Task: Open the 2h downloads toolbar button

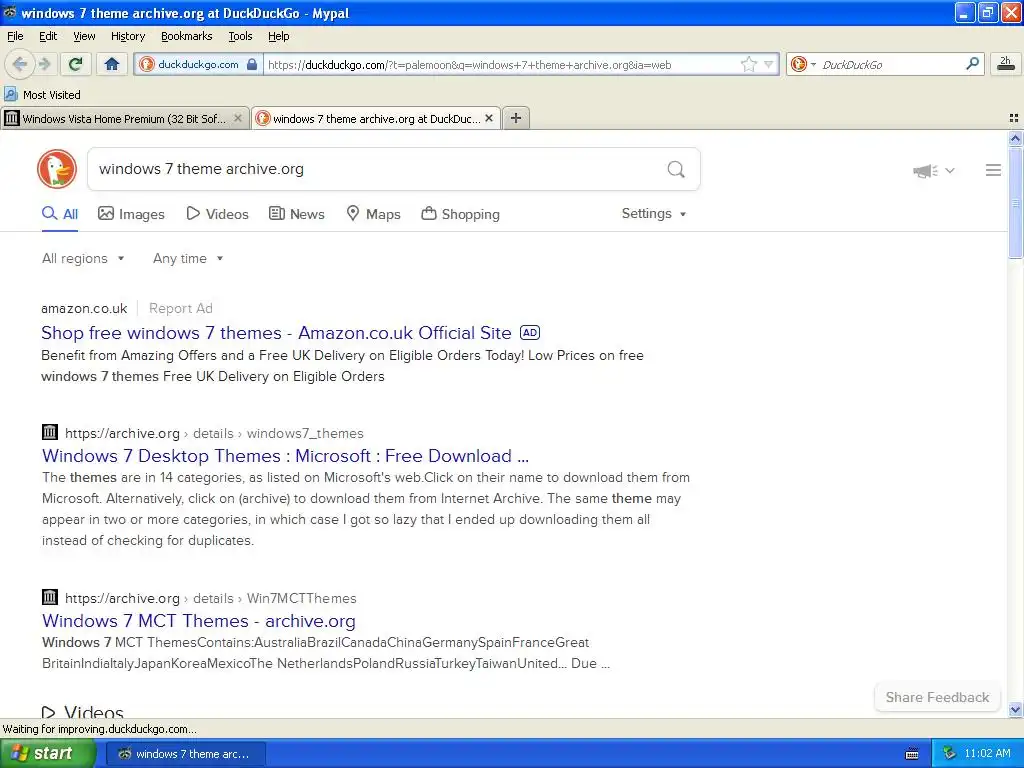Action: pos(1006,64)
